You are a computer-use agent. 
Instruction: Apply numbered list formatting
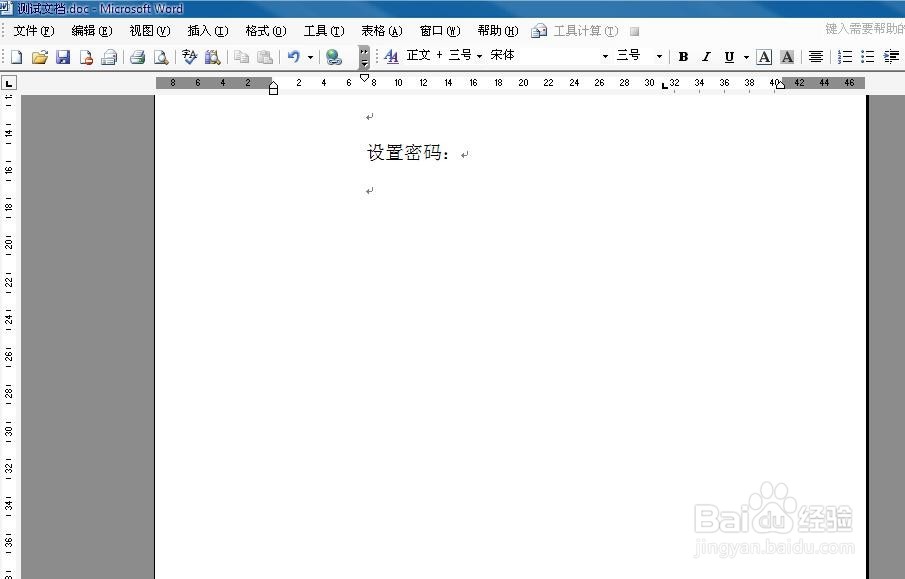[x=844, y=57]
